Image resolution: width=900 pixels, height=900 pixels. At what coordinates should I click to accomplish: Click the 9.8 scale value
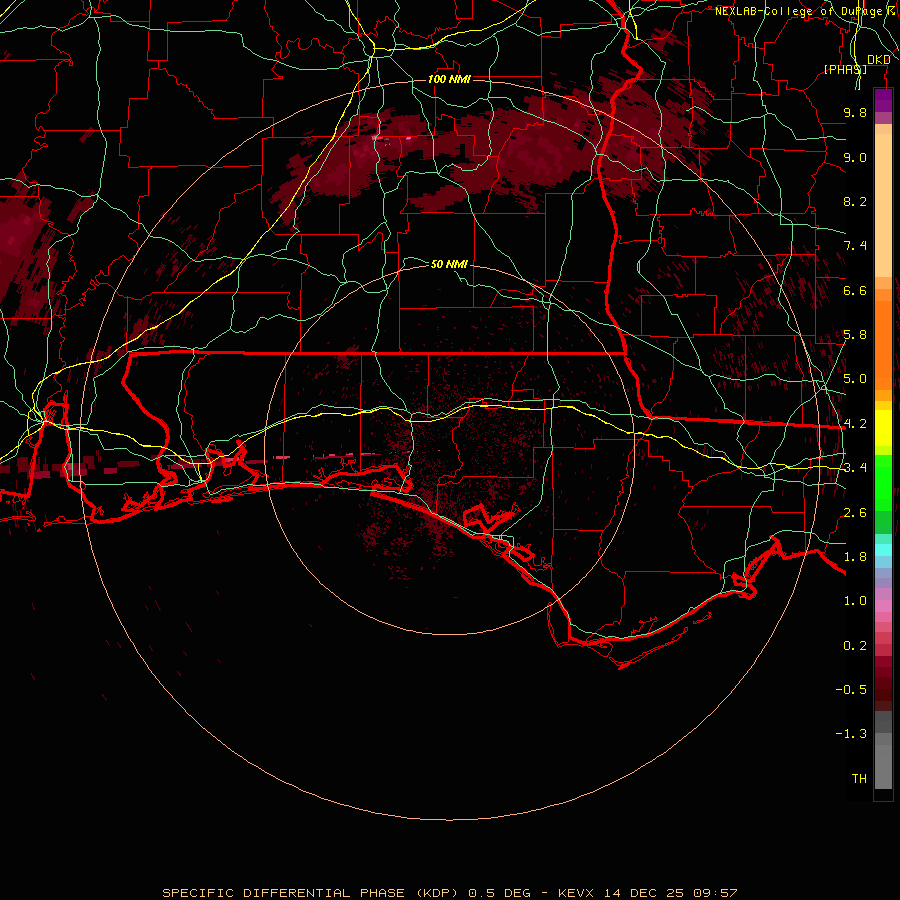(x=855, y=112)
